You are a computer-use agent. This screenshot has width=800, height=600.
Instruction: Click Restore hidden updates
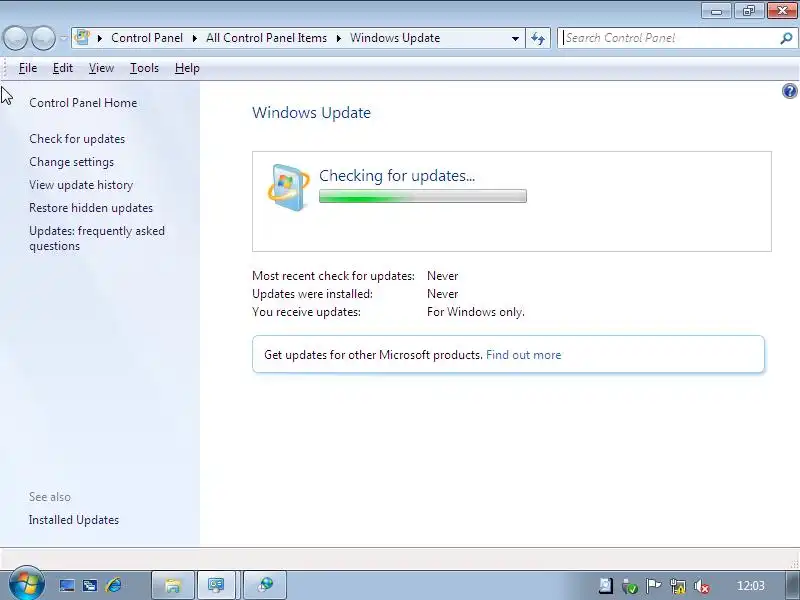[91, 208]
